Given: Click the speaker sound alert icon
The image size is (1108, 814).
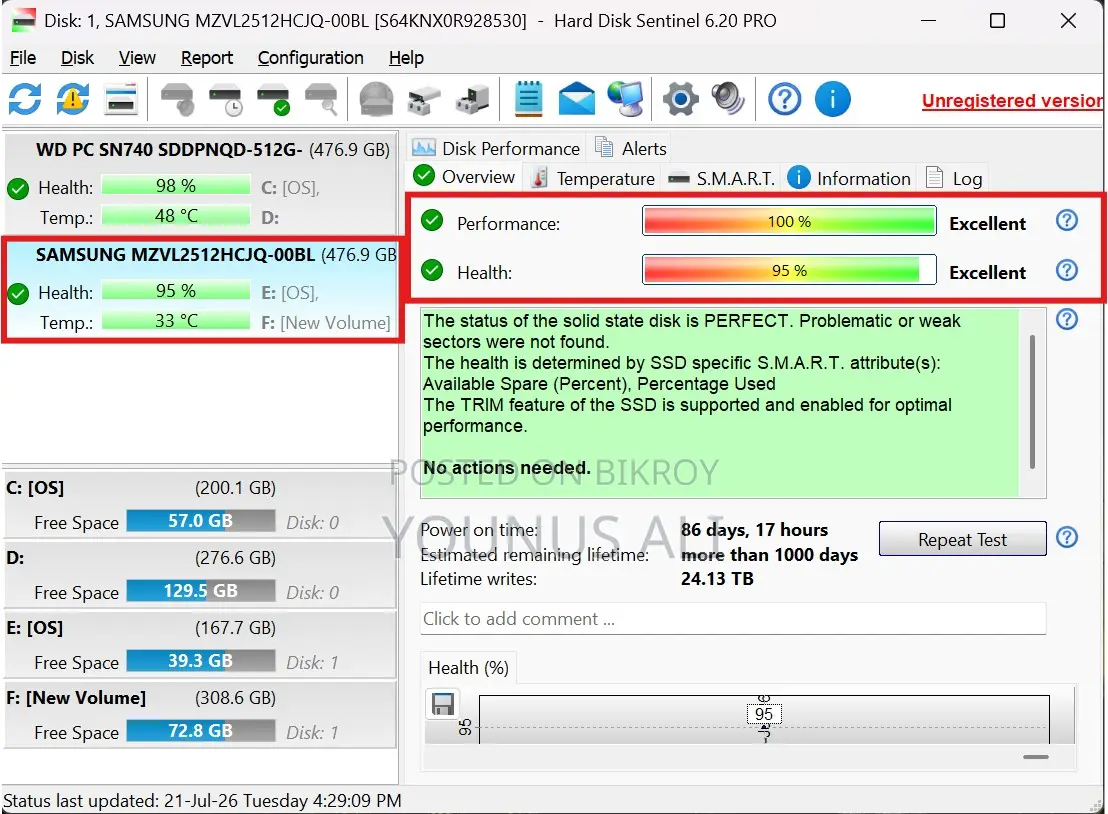Looking at the screenshot, I should pyautogui.click(x=728, y=99).
